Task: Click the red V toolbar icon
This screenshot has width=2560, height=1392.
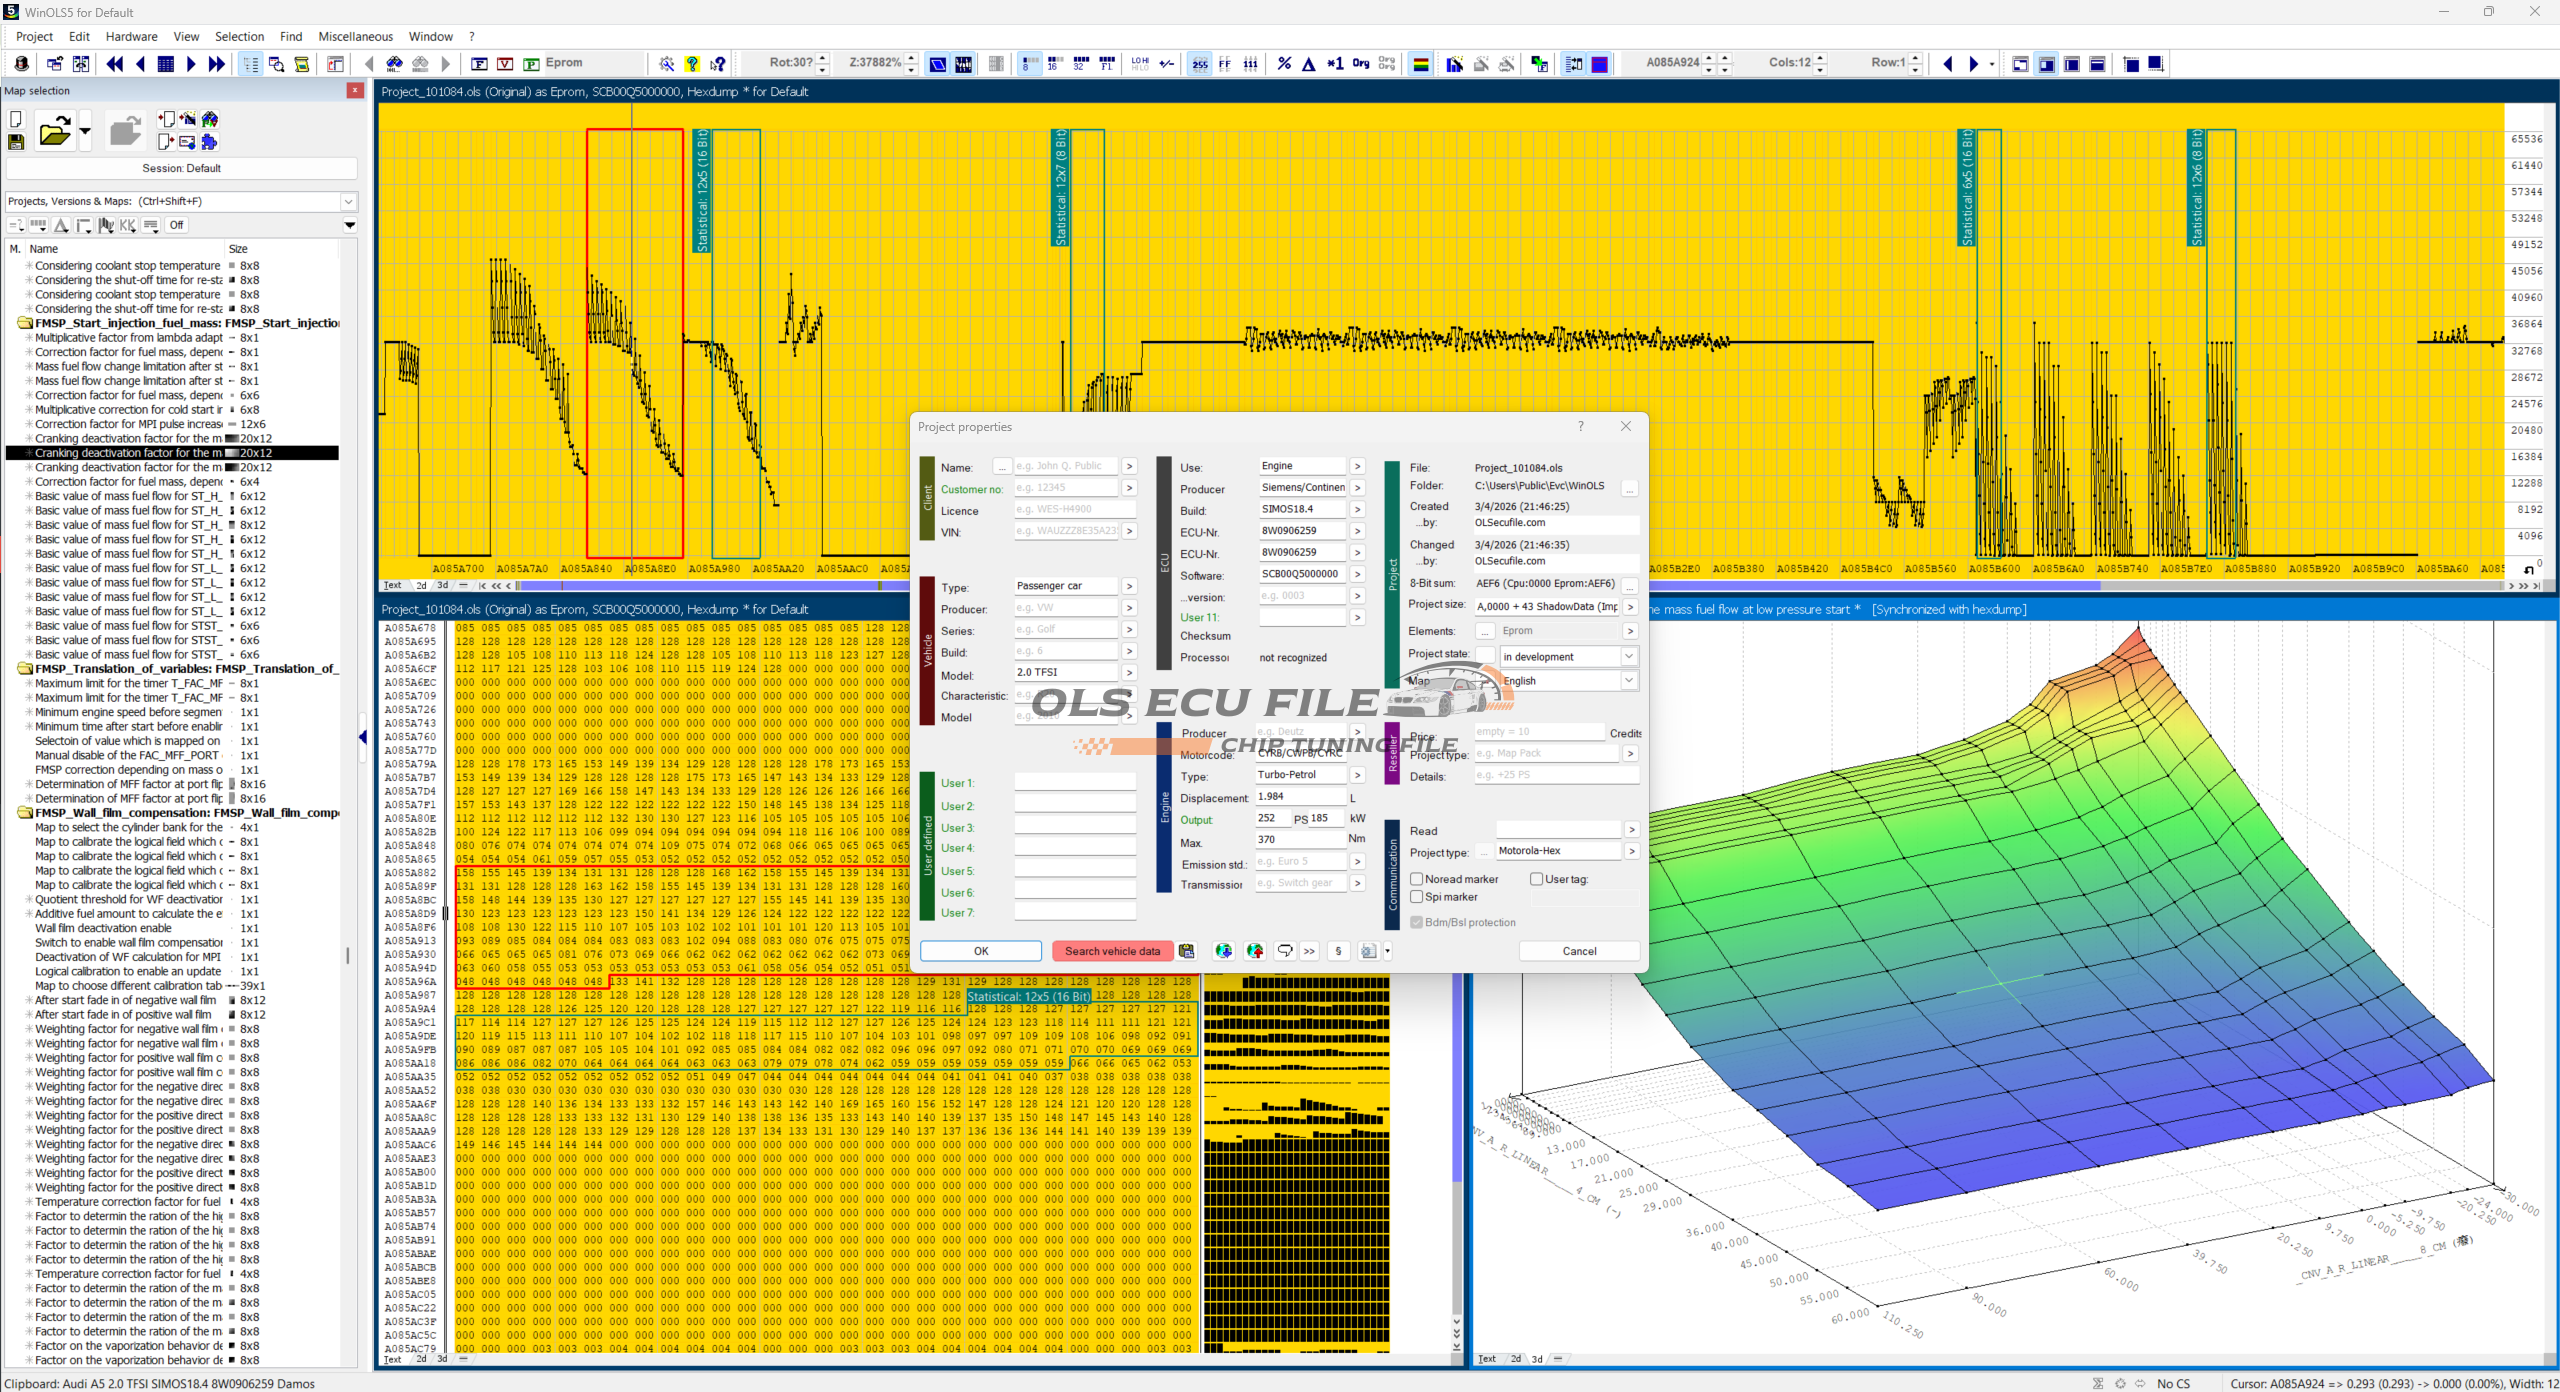Action: [505, 64]
